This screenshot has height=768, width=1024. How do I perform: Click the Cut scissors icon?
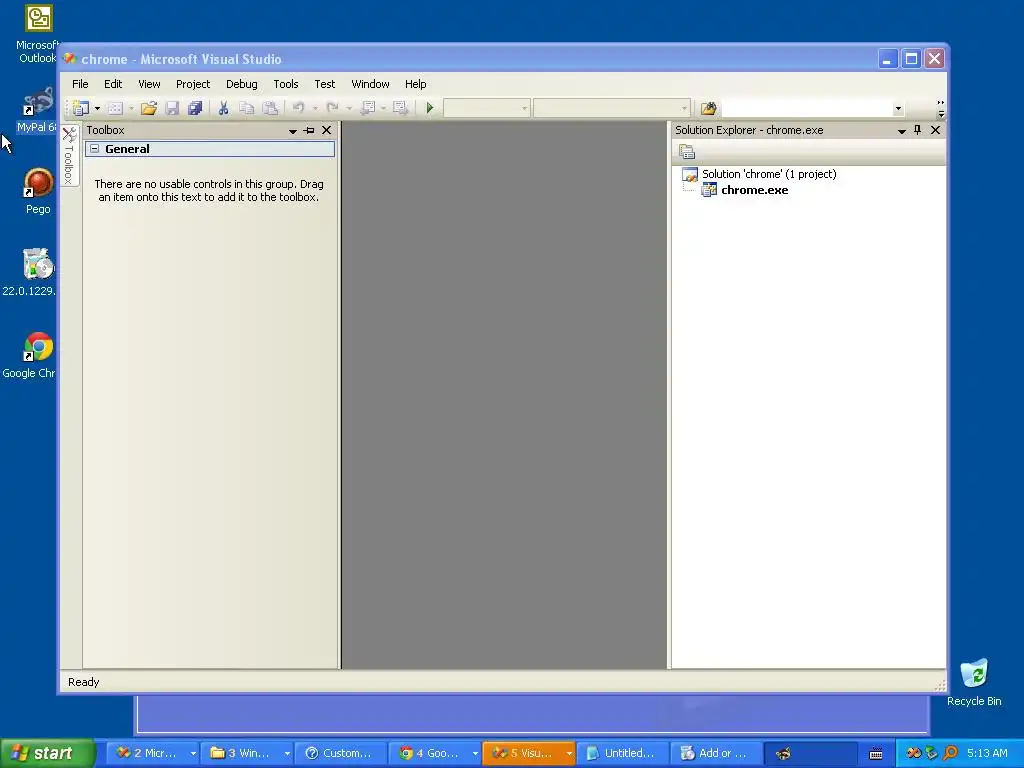(x=223, y=108)
